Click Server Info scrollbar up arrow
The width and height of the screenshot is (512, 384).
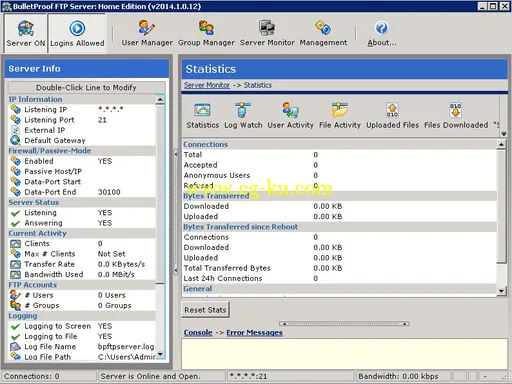[x=160, y=100]
